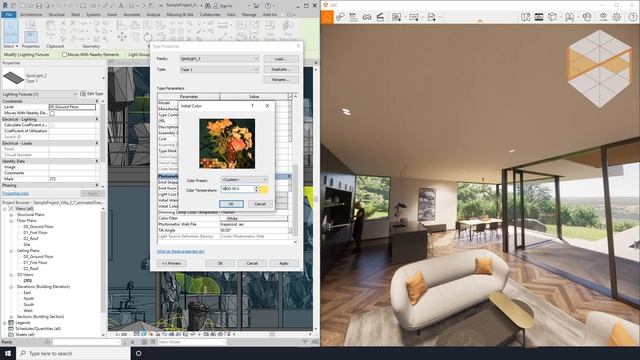This screenshot has width=640, height=360.
Task: Click the Rename... button
Action: [x=280, y=80]
